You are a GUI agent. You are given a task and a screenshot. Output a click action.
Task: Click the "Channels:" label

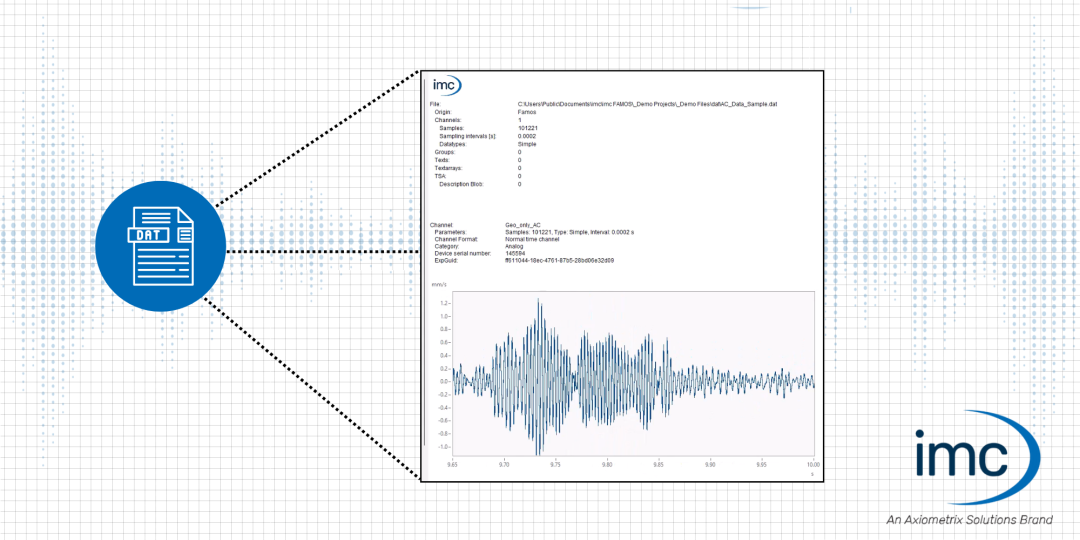coord(447,120)
